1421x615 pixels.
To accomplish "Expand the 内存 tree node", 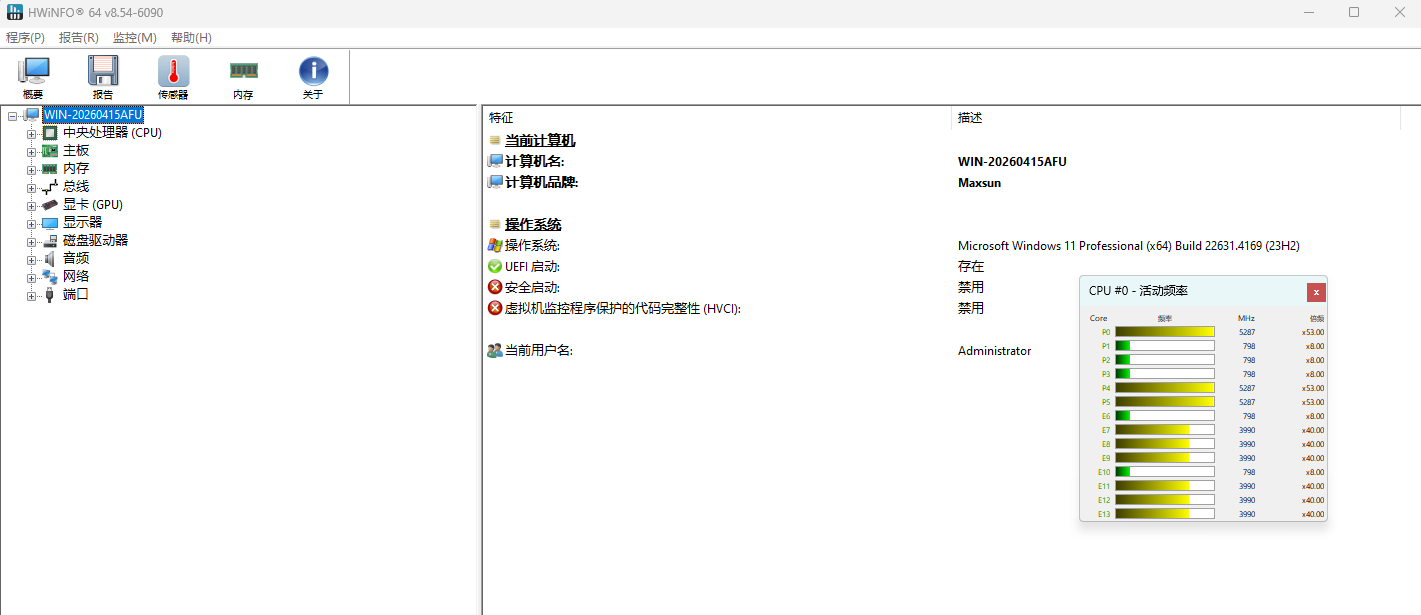I will pyautogui.click(x=31, y=169).
